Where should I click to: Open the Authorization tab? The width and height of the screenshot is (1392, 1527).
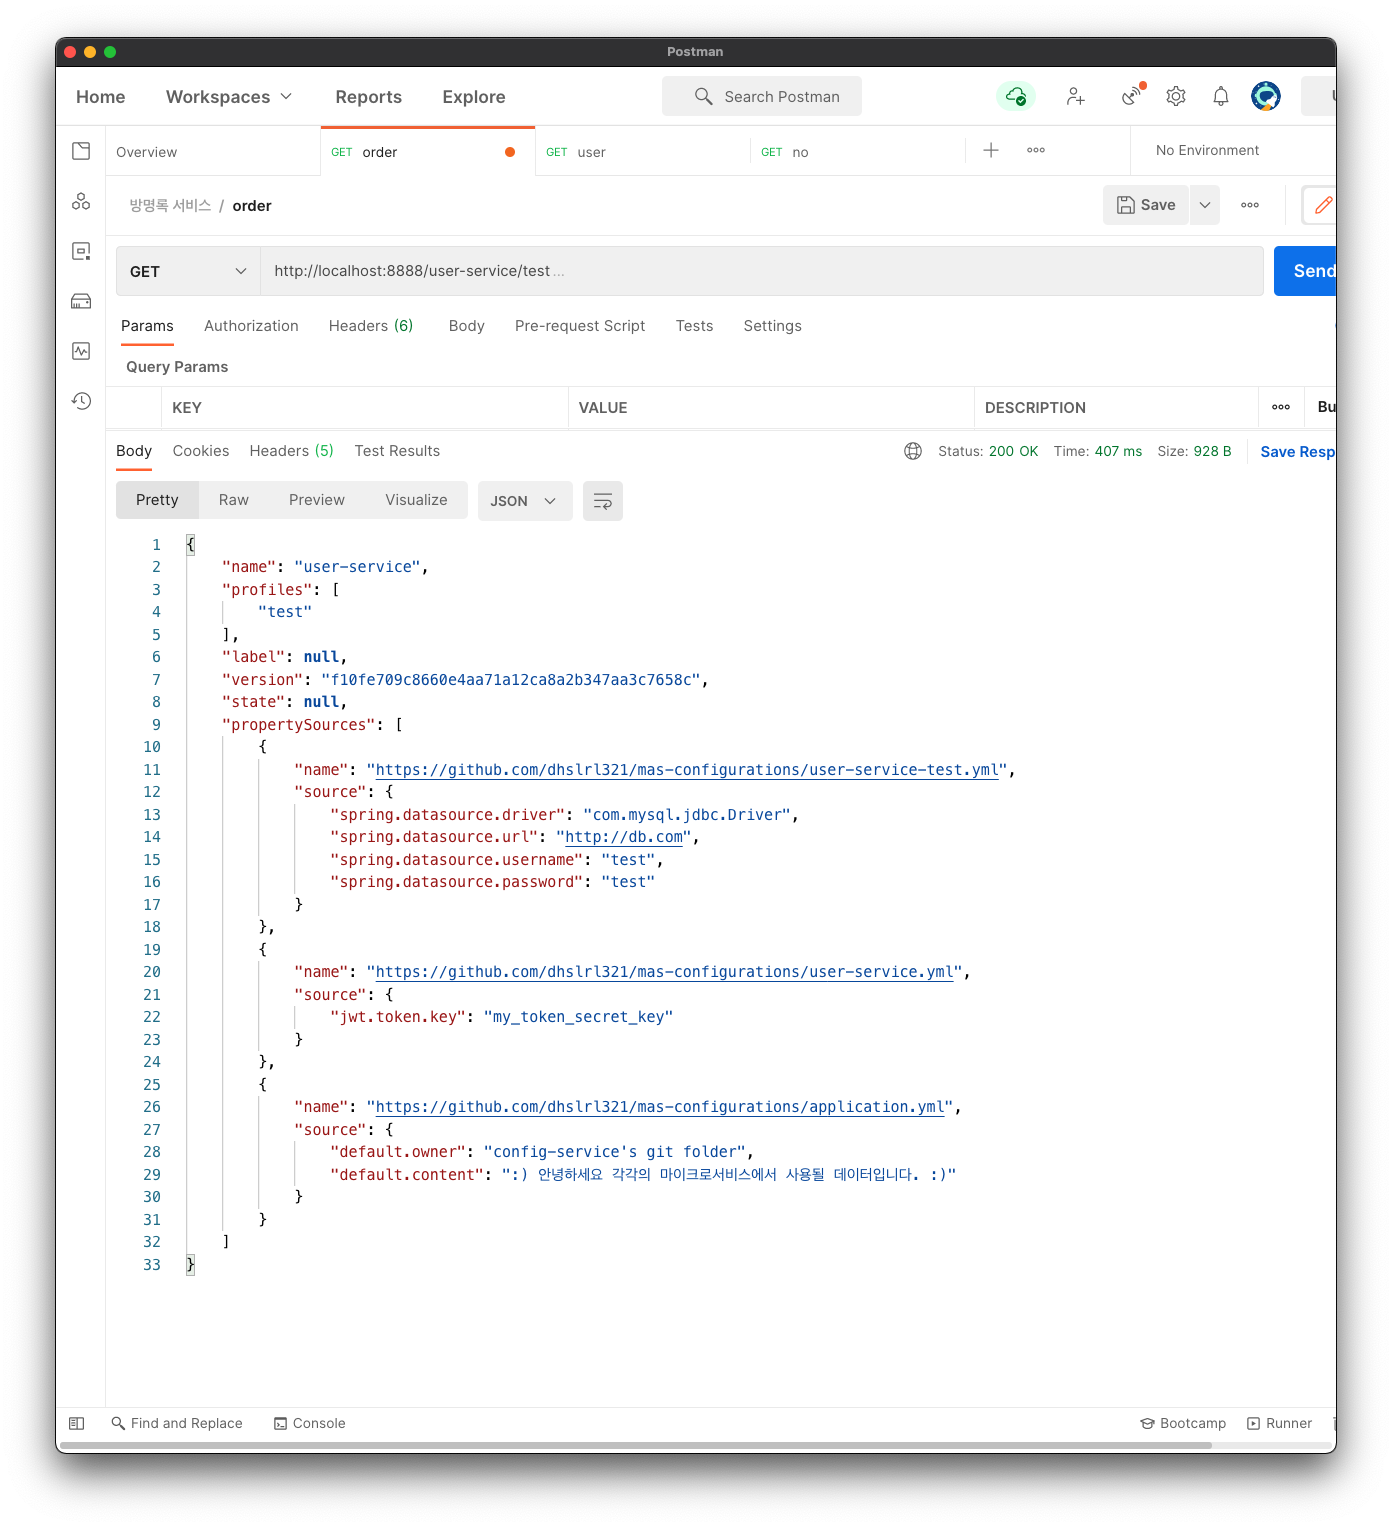click(x=251, y=326)
